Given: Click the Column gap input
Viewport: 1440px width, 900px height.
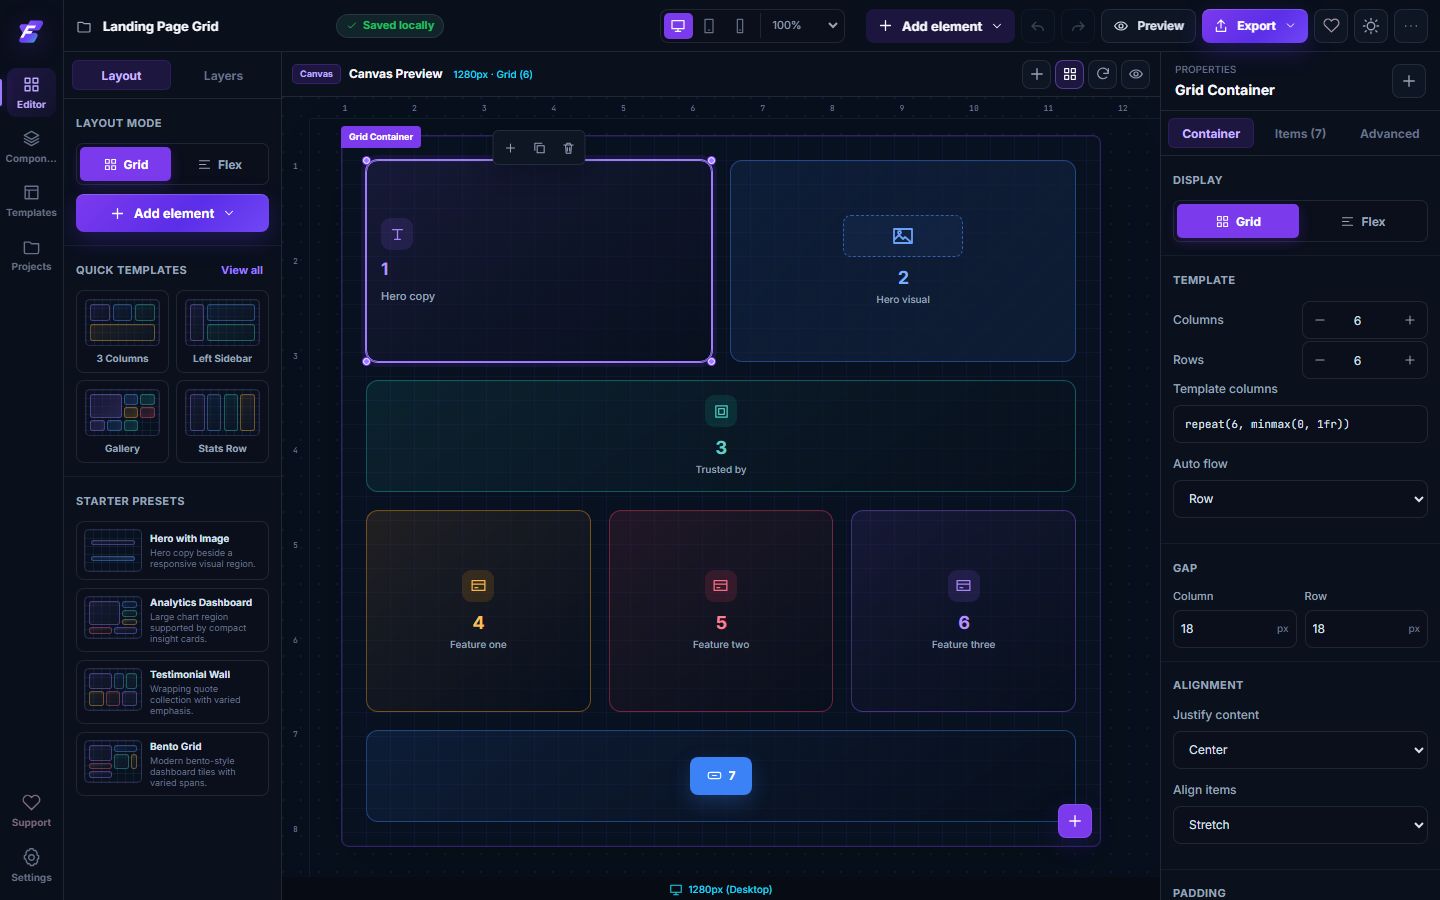Looking at the screenshot, I should pos(1234,629).
